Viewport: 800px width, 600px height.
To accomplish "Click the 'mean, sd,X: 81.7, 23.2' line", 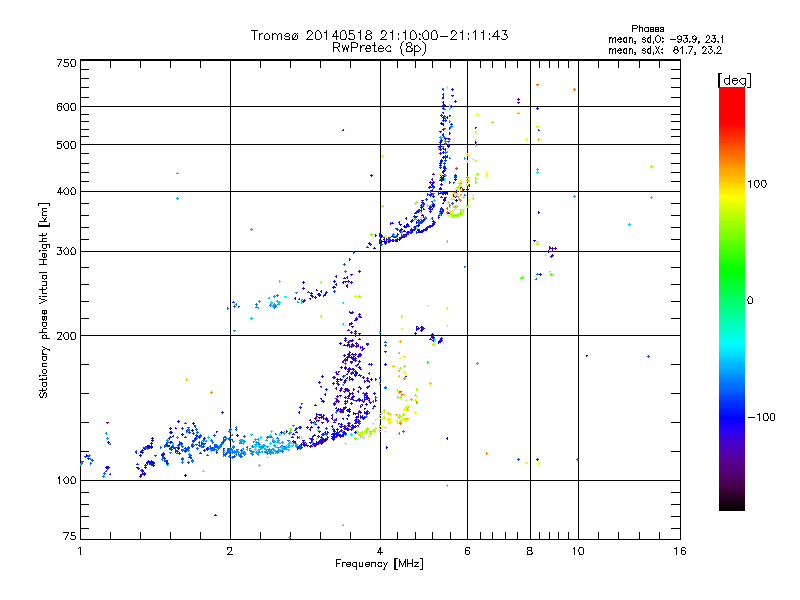I will [665, 51].
